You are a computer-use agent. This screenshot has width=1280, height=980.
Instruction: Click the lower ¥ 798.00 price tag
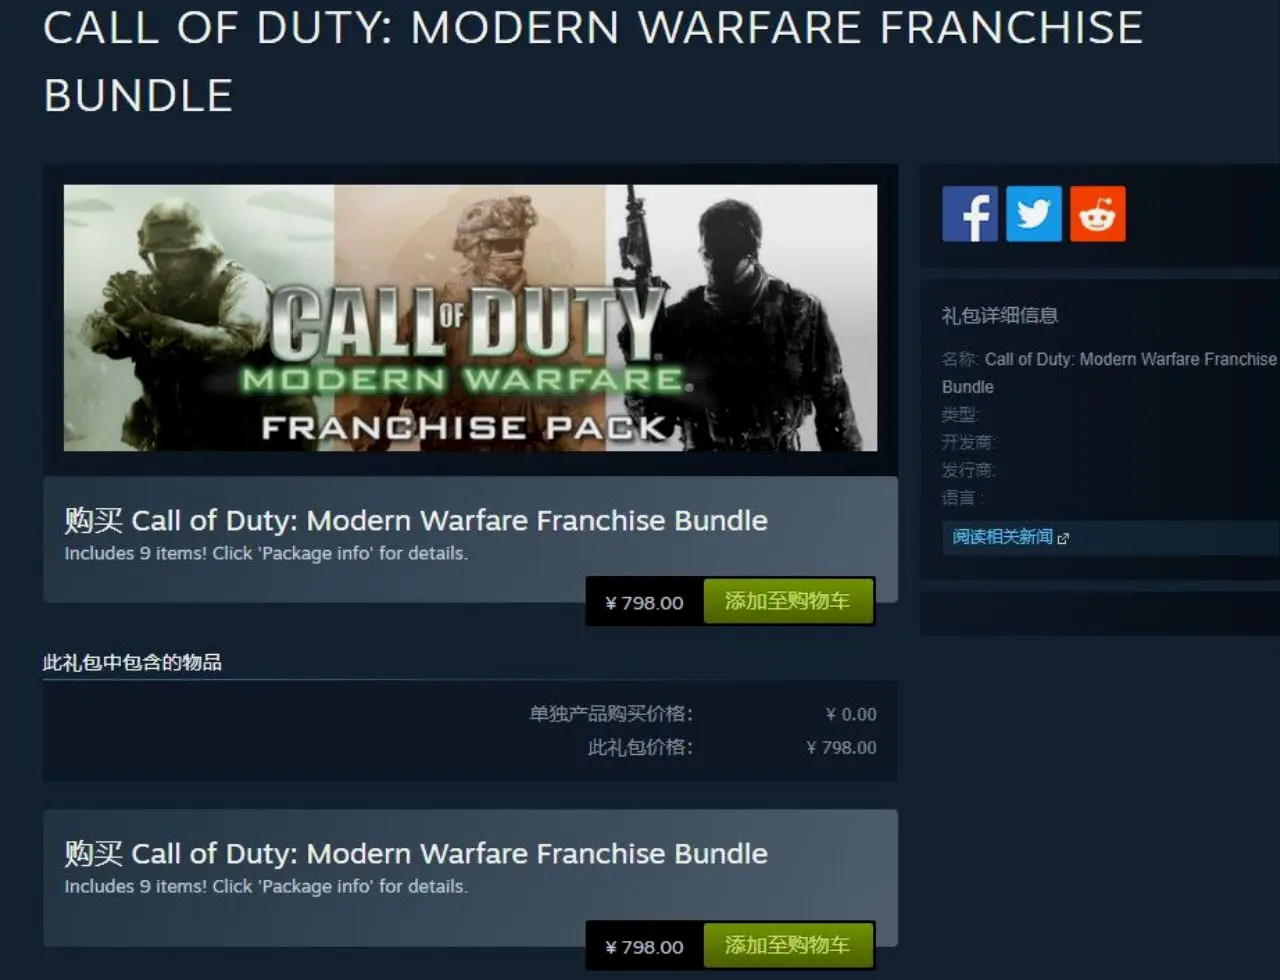point(645,946)
